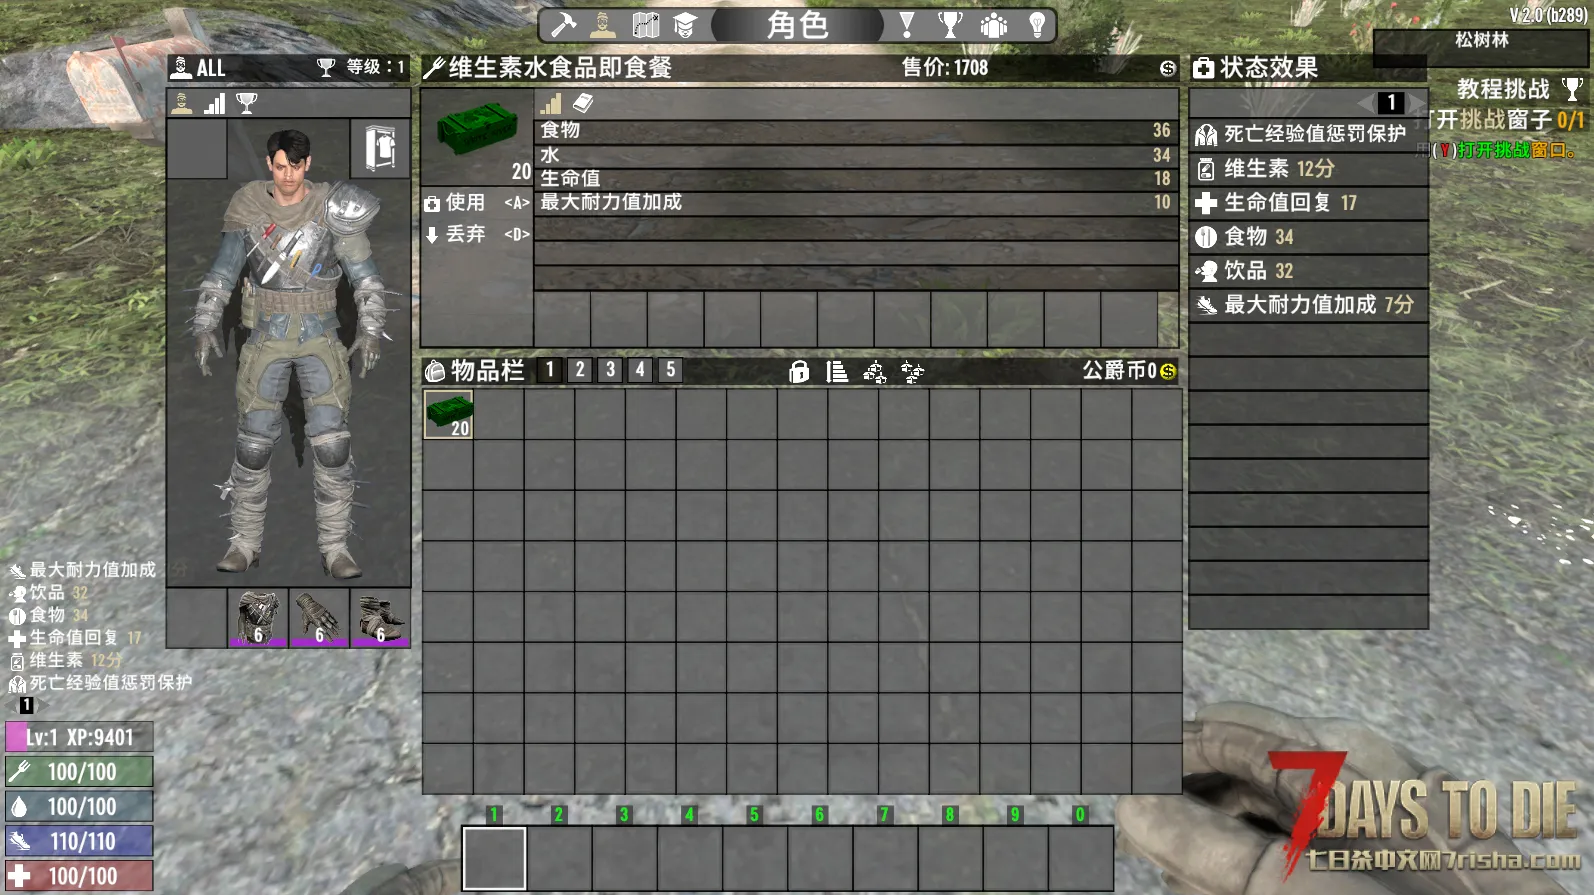The width and height of the screenshot is (1594, 895).
Task: Click the XP level bar Lv:1
Action: click(x=79, y=737)
